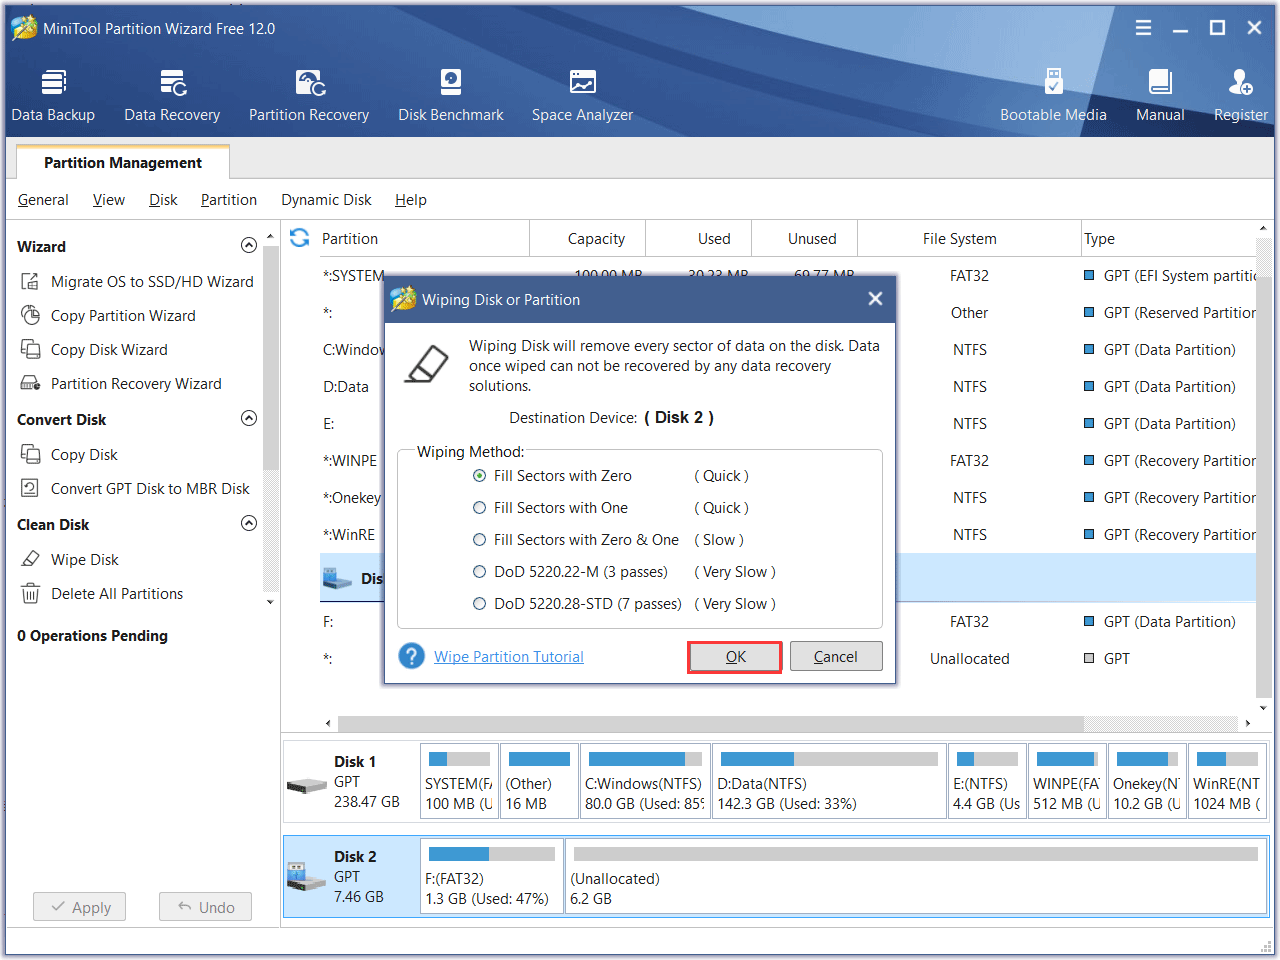Select the E: row in the partition list
This screenshot has height=960, width=1280.
coord(787,424)
